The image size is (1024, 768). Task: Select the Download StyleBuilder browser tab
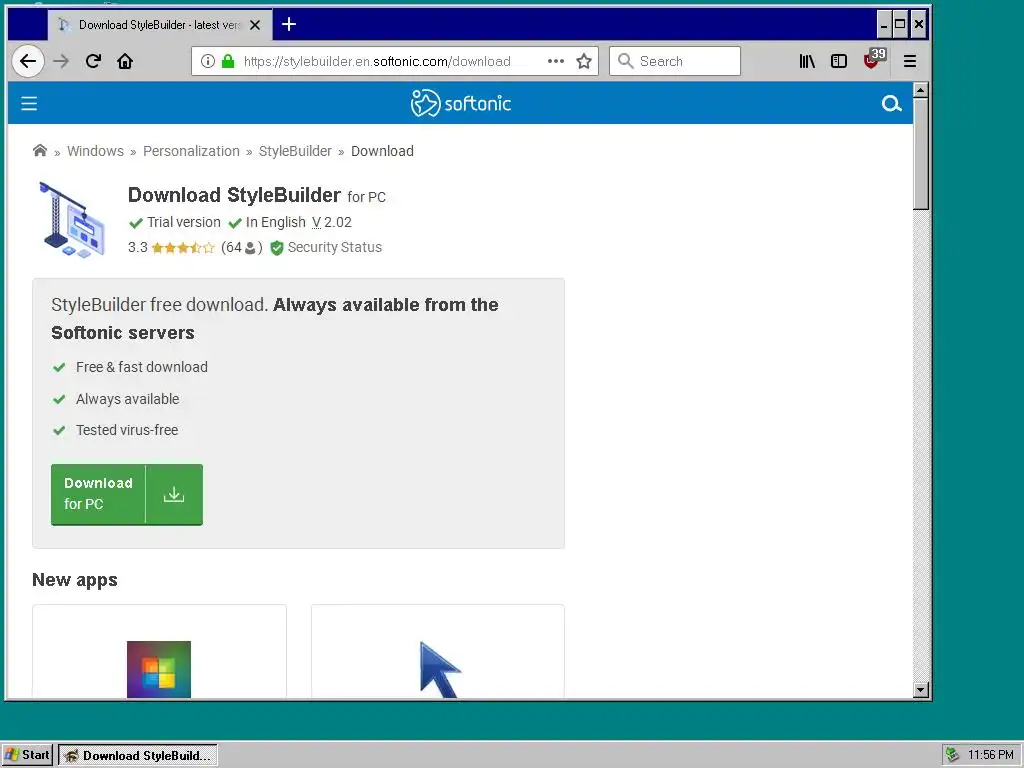[159, 25]
